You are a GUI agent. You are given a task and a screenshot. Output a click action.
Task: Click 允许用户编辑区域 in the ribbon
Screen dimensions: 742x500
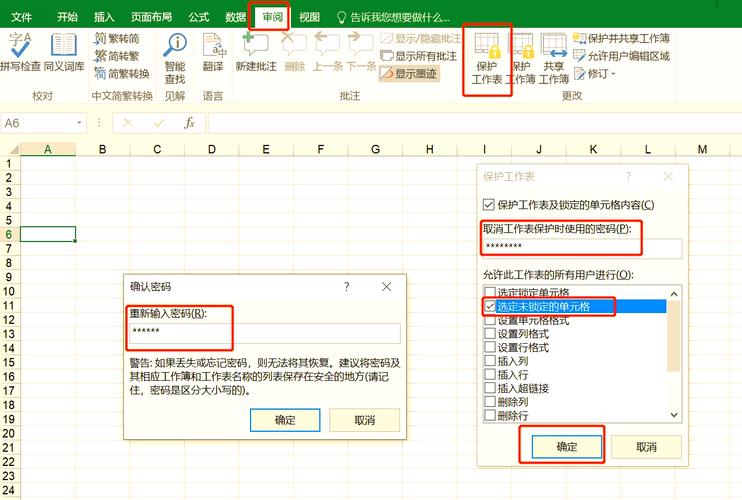[622, 56]
